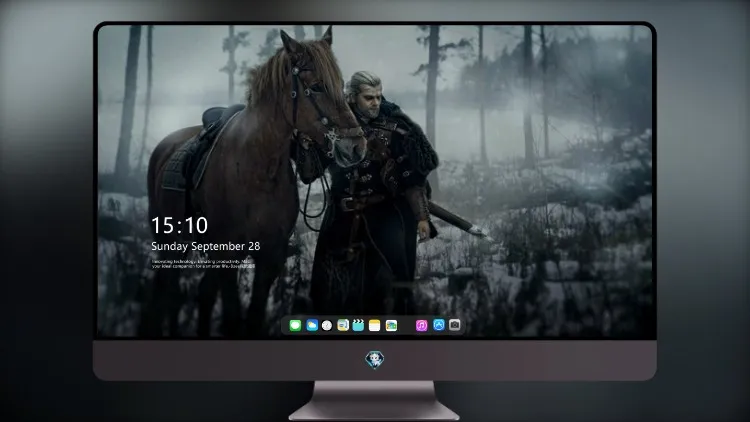Viewport: 750px width, 422px height.
Task: Open the blue-yellow document app beside Clock
Action: click(343, 325)
